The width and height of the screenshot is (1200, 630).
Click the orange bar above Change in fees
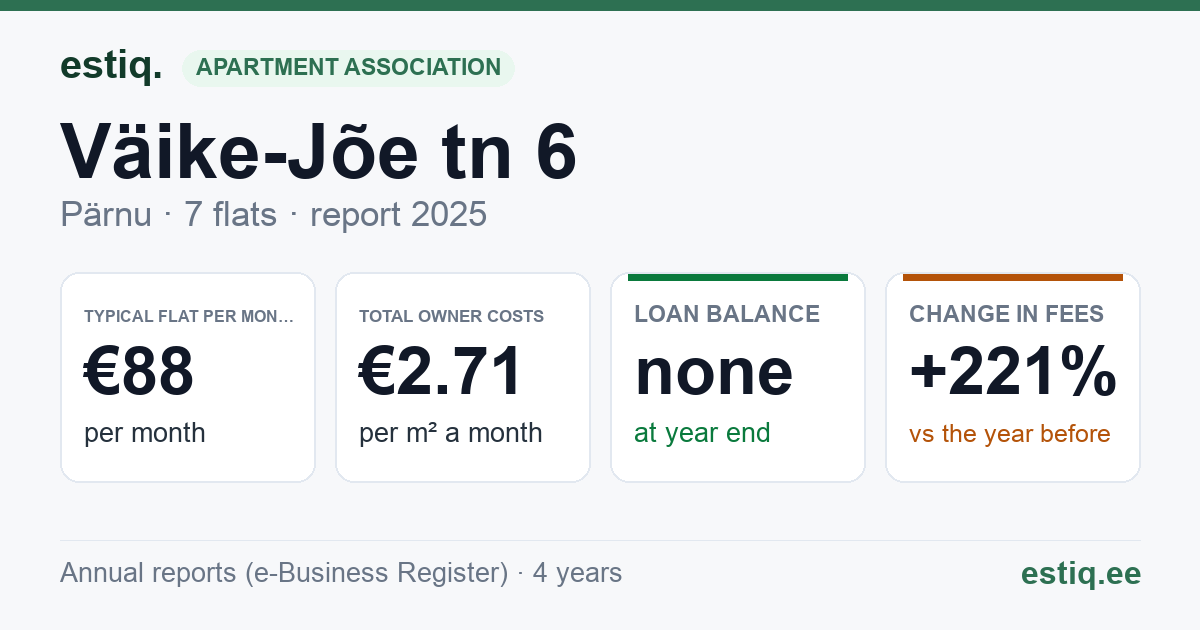click(1013, 277)
